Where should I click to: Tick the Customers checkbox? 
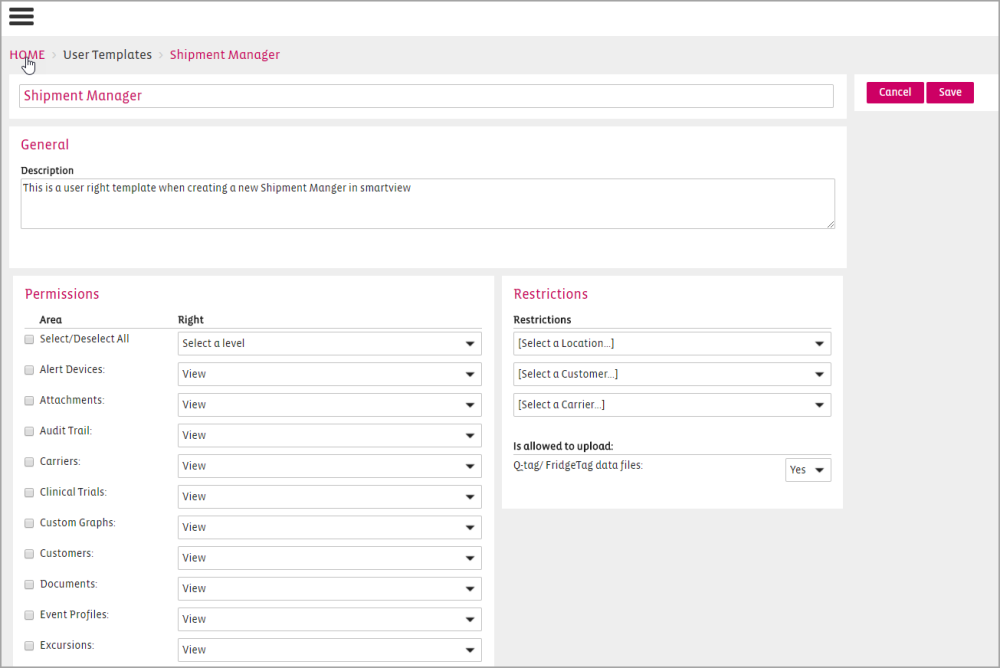click(29, 554)
